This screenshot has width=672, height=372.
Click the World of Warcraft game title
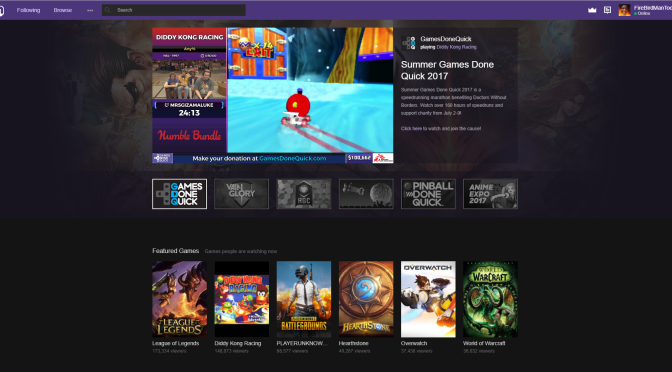coord(484,343)
